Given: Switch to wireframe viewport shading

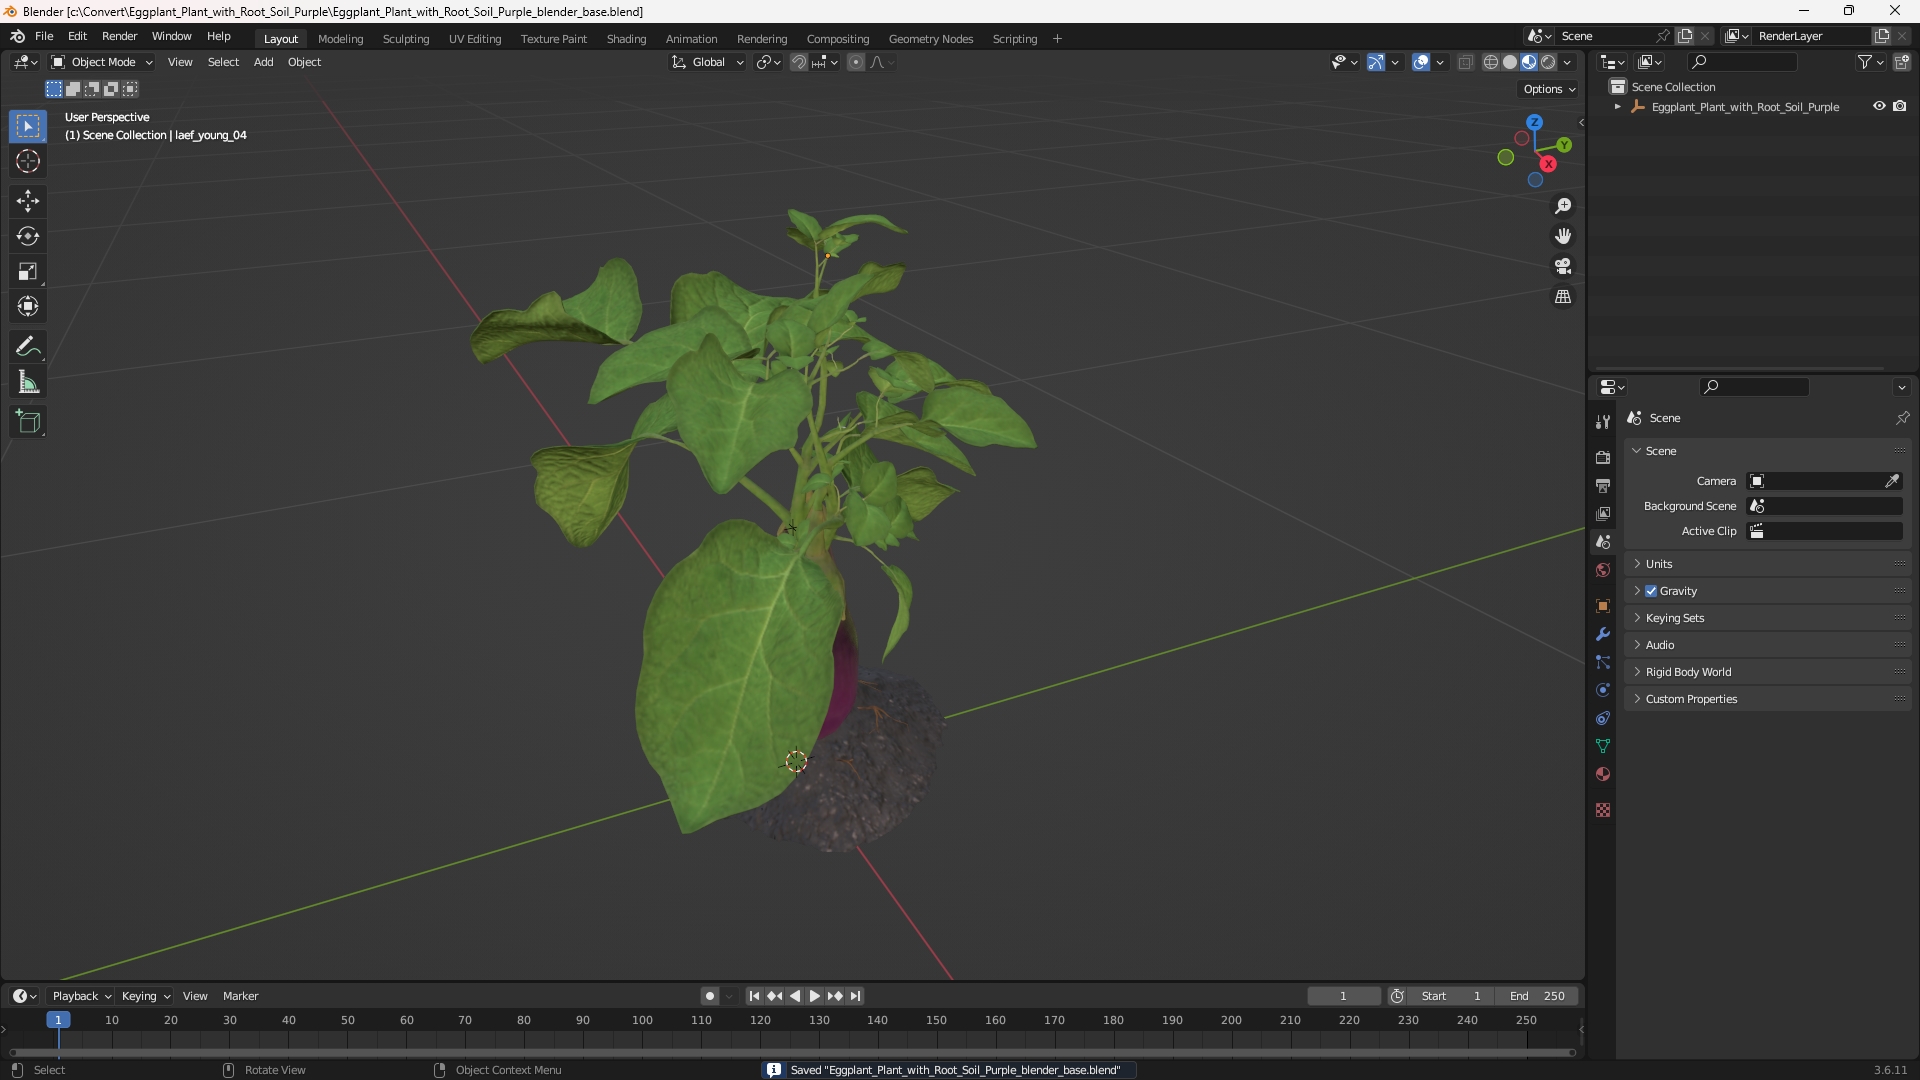Looking at the screenshot, I should (x=1491, y=62).
